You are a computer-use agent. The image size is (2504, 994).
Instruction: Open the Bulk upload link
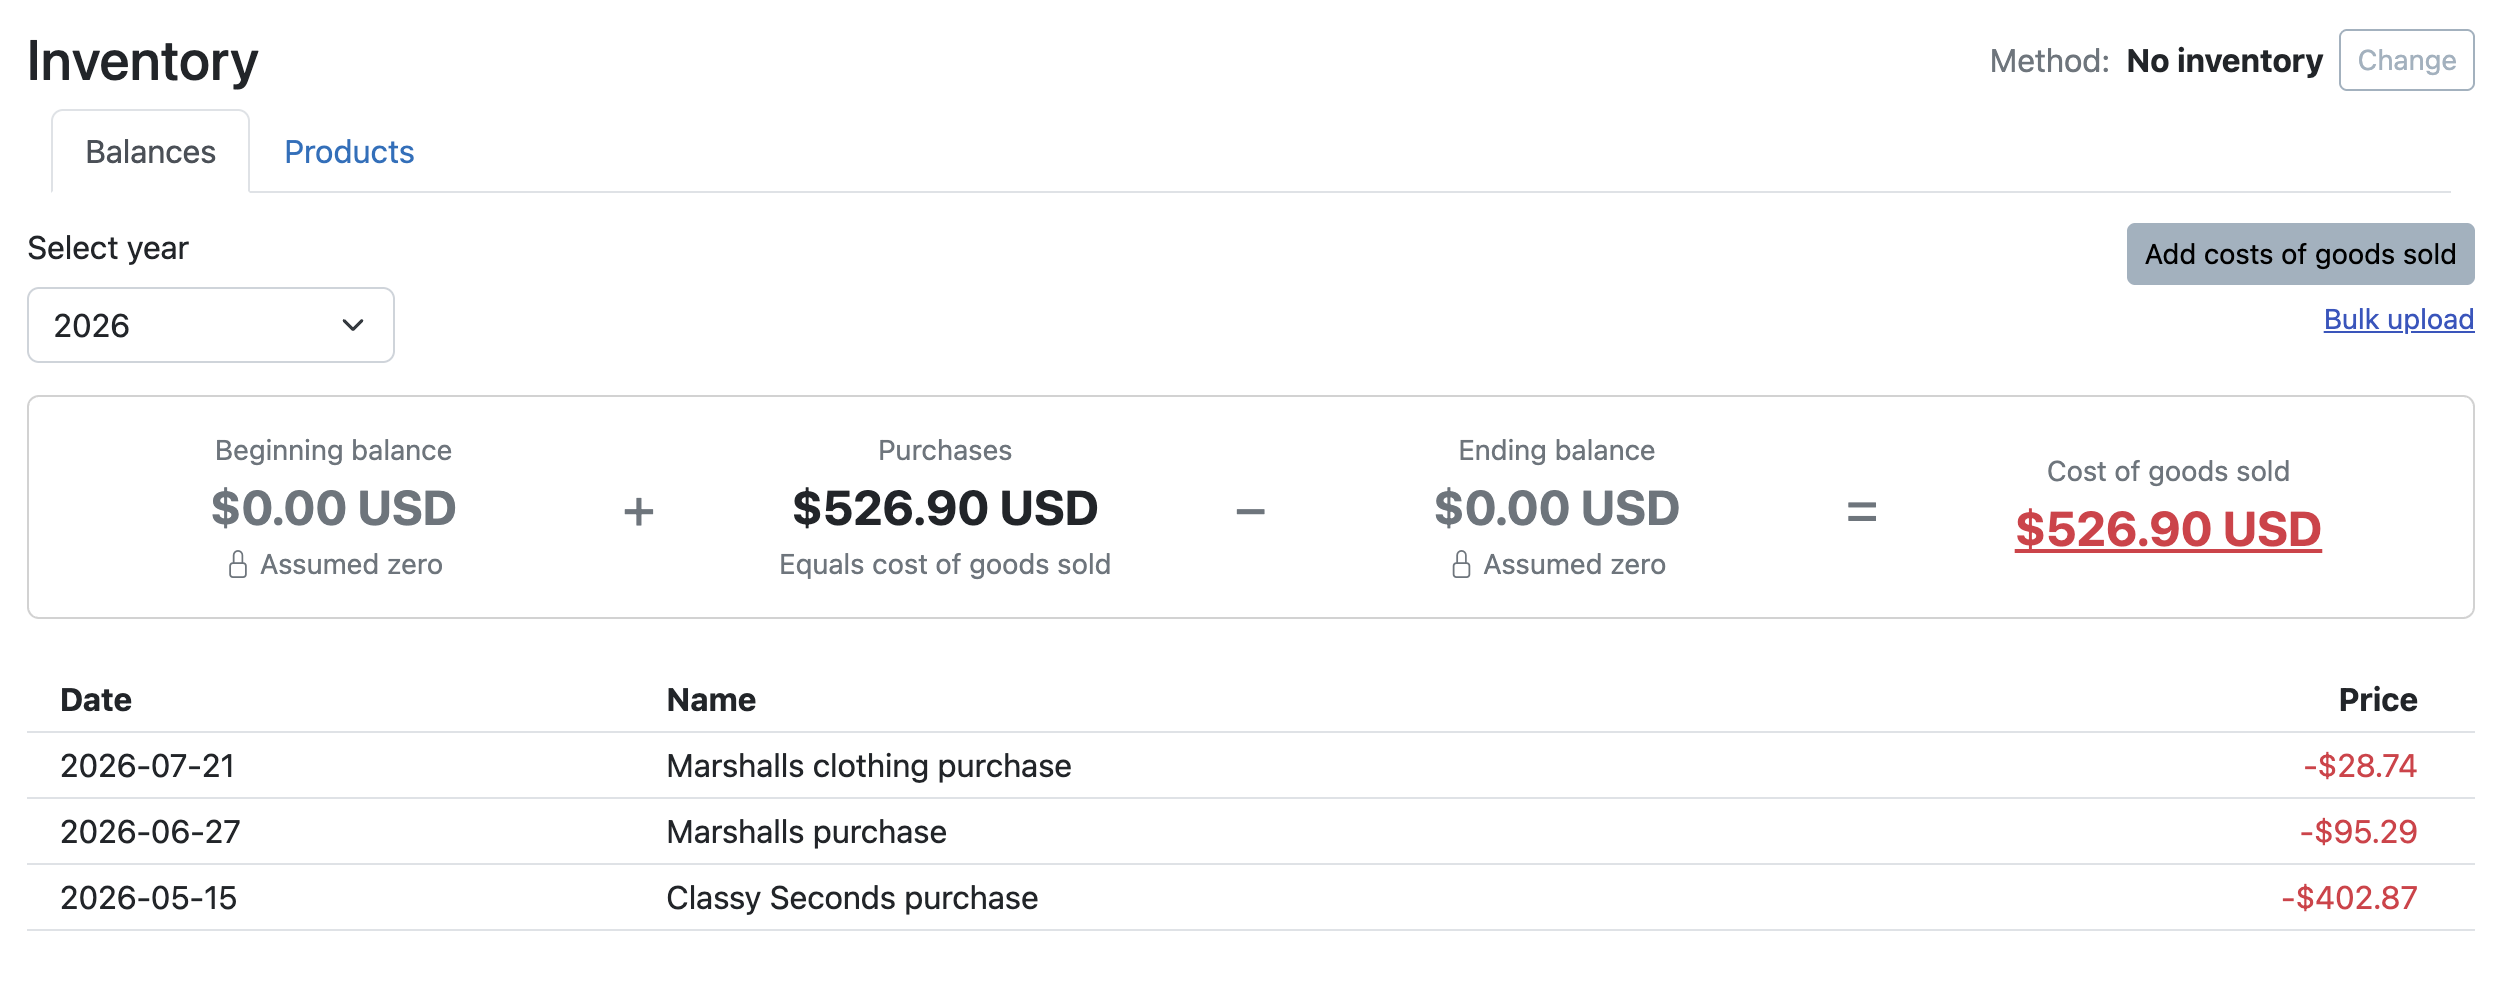pyautogui.click(x=2398, y=319)
